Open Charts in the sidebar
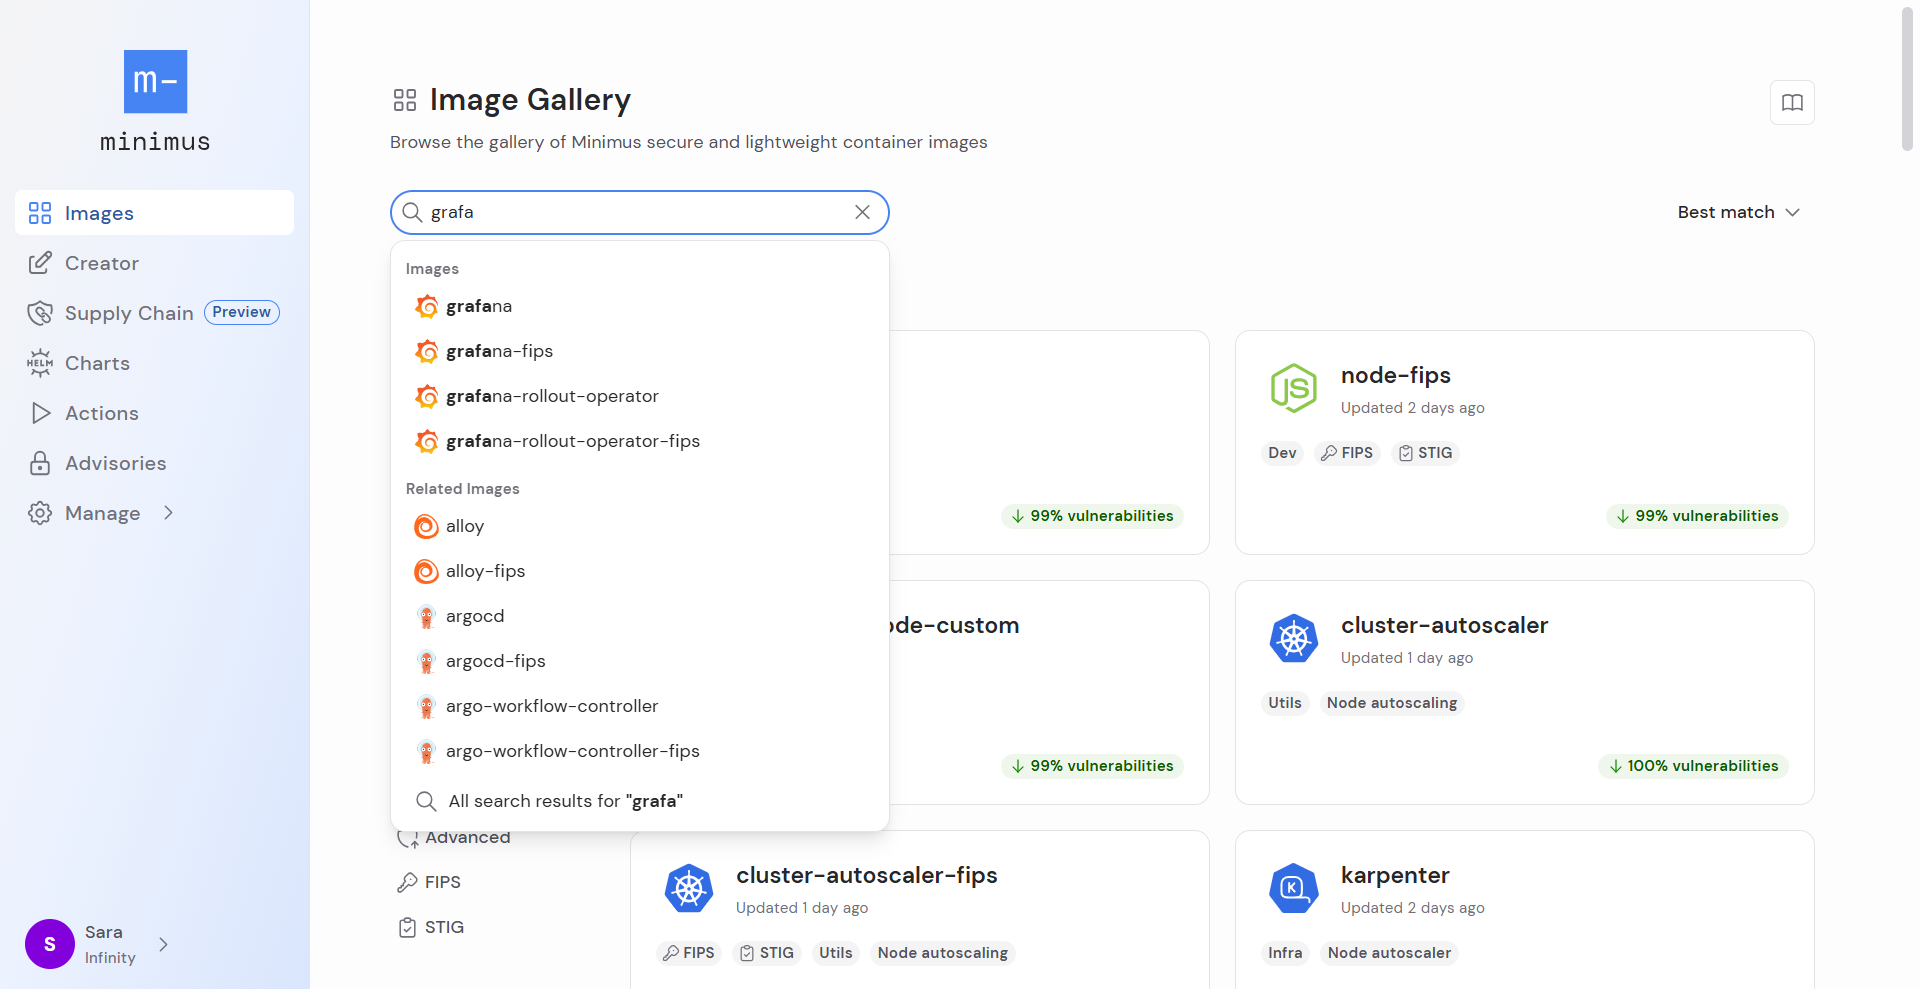Image resolution: width=1920 pixels, height=989 pixels. (154, 363)
